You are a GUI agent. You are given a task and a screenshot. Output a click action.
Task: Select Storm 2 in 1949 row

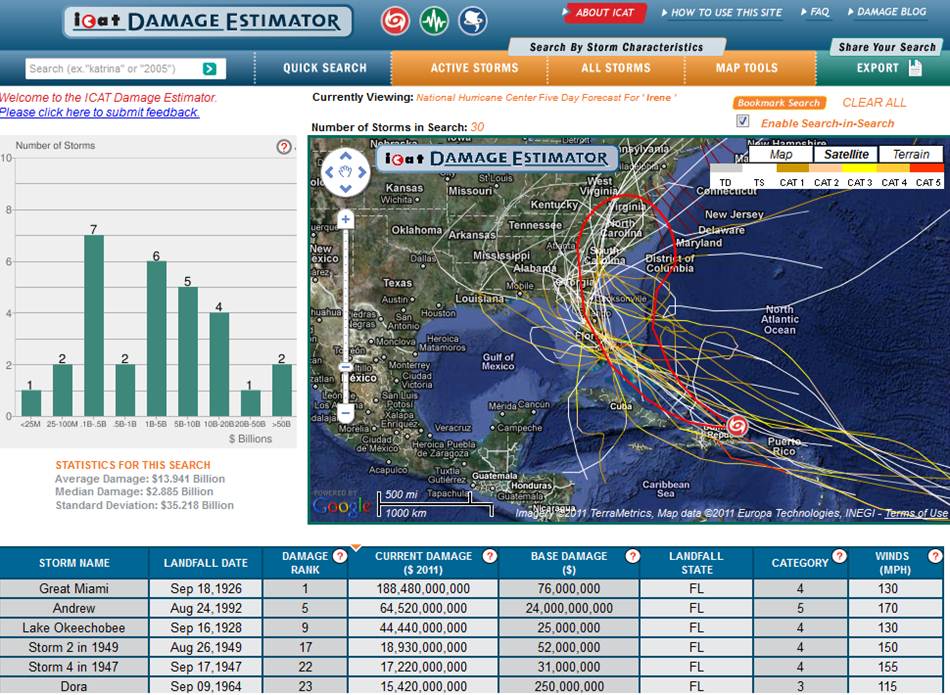pyautogui.click(x=471, y=647)
